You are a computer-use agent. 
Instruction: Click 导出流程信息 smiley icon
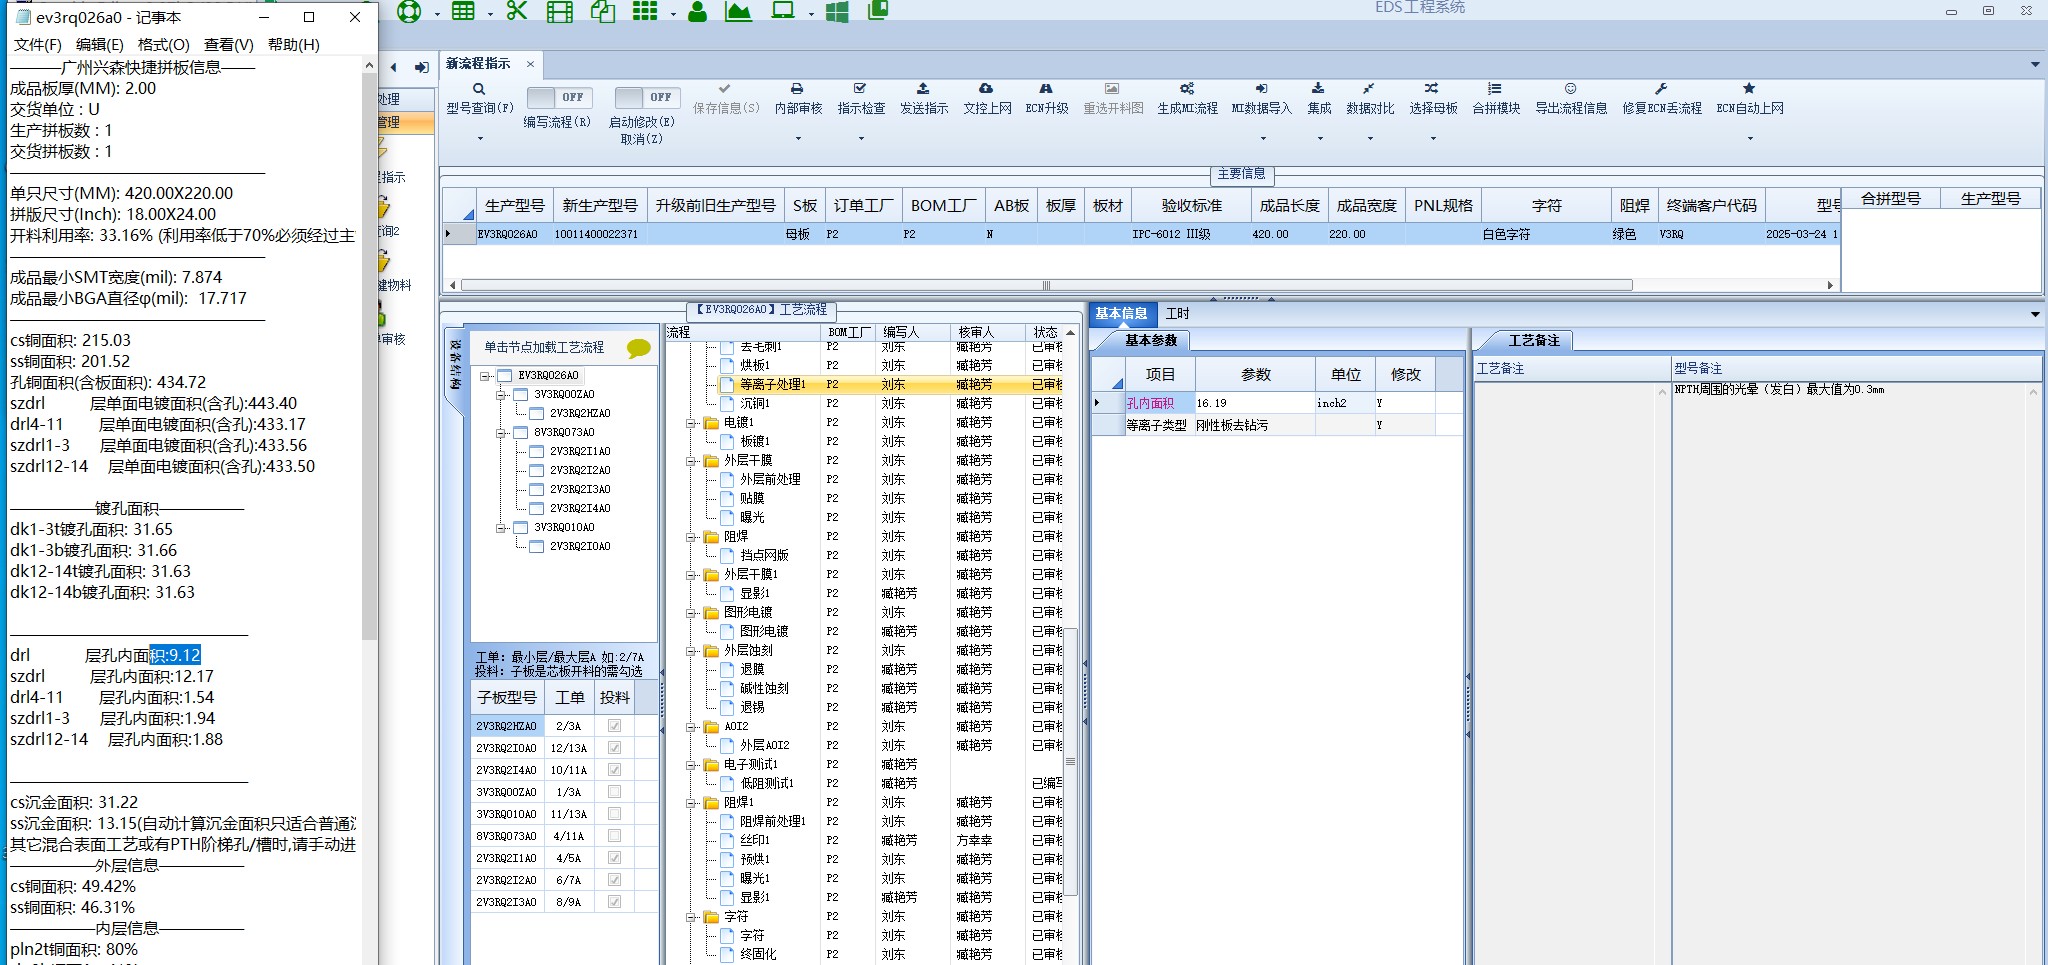click(x=1571, y=89)
